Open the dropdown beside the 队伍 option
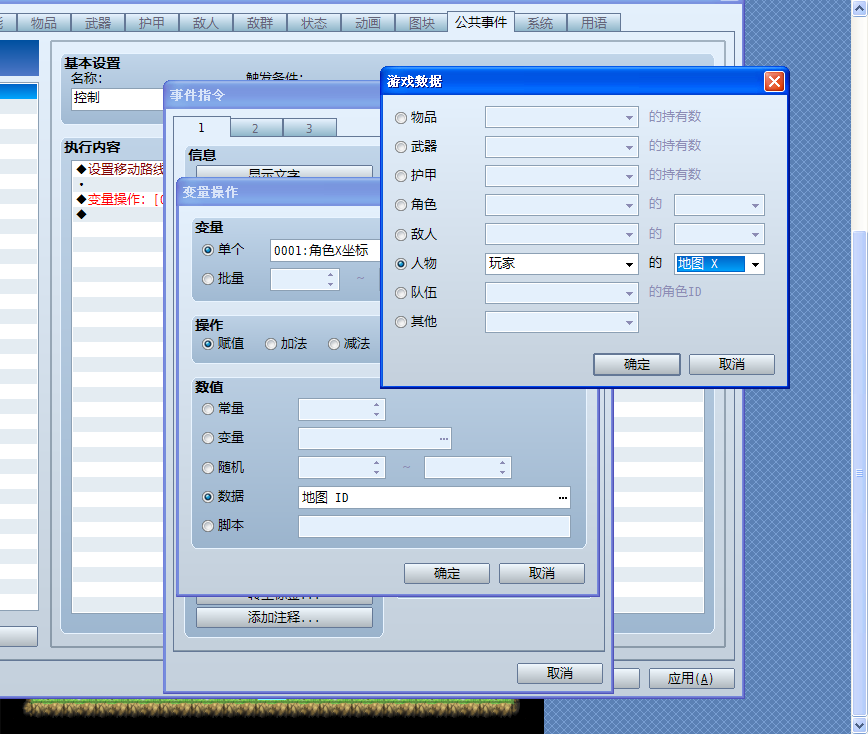Screen dimensions: 868x734 [x=629, y=293]
